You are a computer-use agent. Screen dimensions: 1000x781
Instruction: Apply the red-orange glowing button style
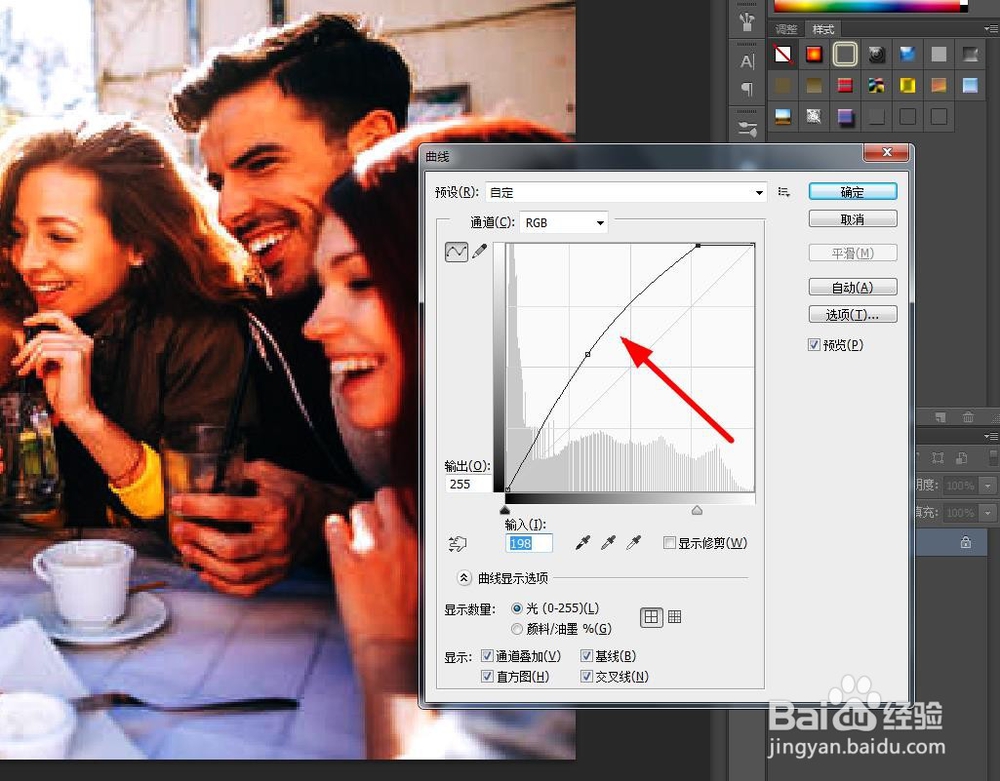click(814, 54)
